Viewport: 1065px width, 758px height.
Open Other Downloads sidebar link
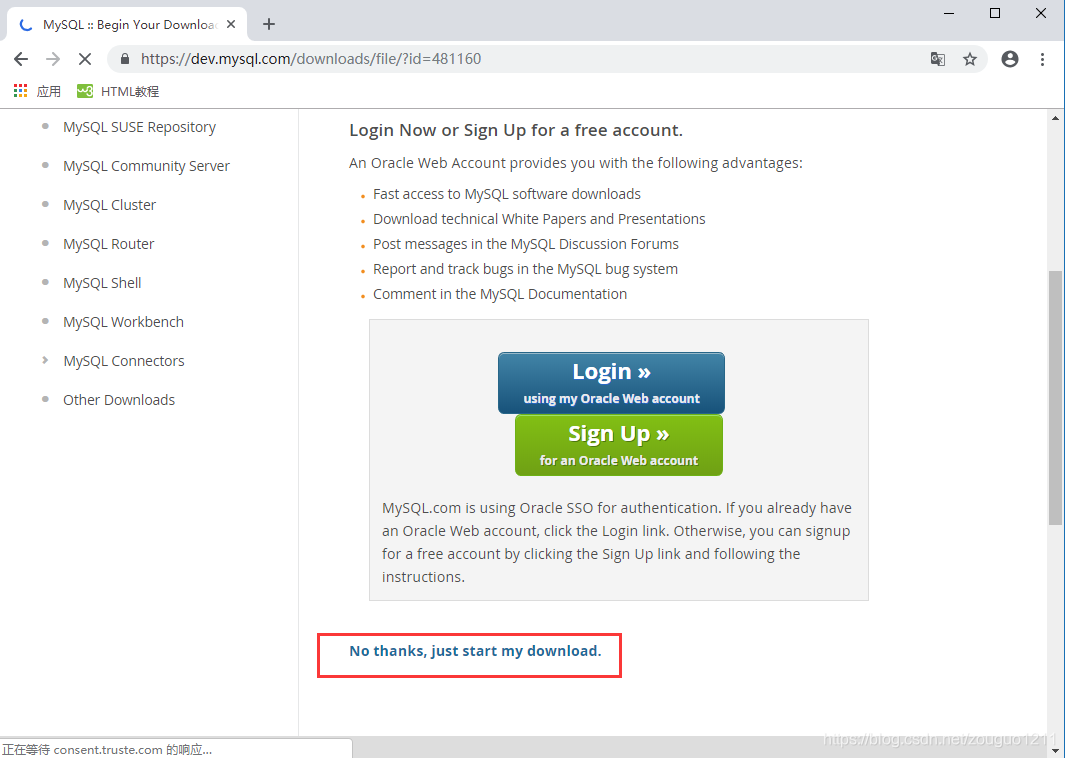(x=119, y=400)
